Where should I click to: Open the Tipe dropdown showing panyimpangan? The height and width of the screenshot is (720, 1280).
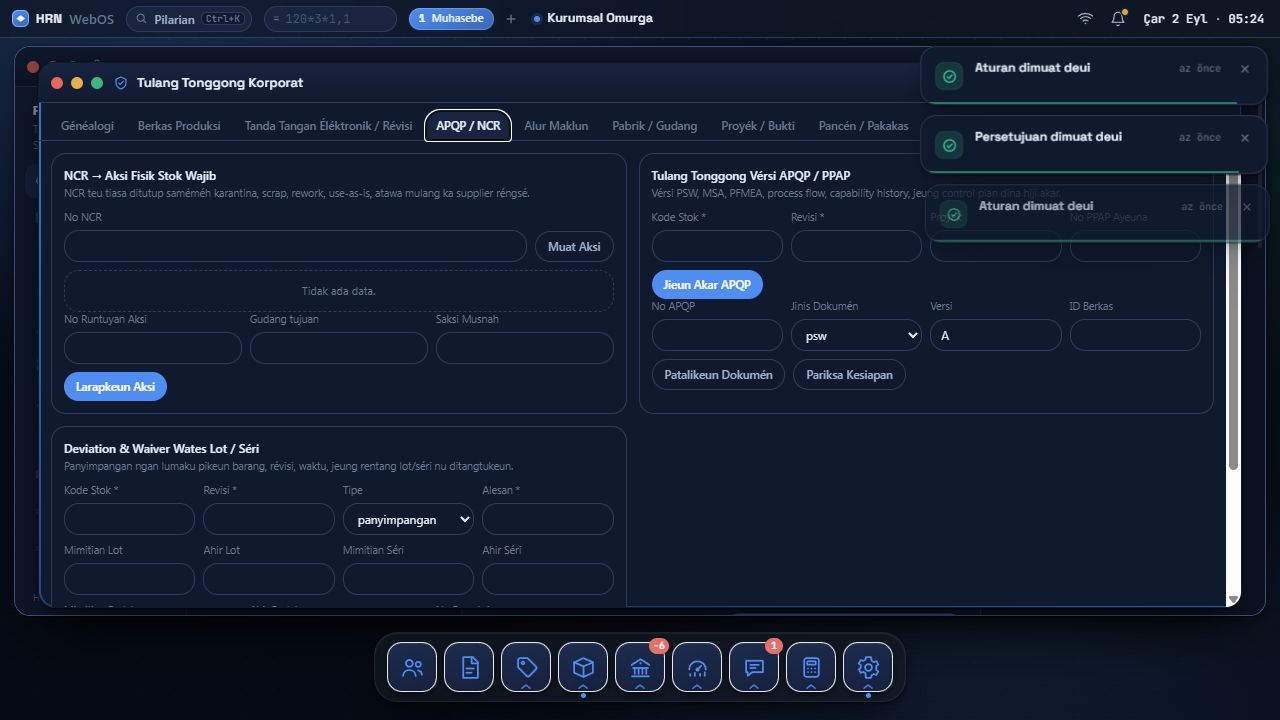coord(408,519)
